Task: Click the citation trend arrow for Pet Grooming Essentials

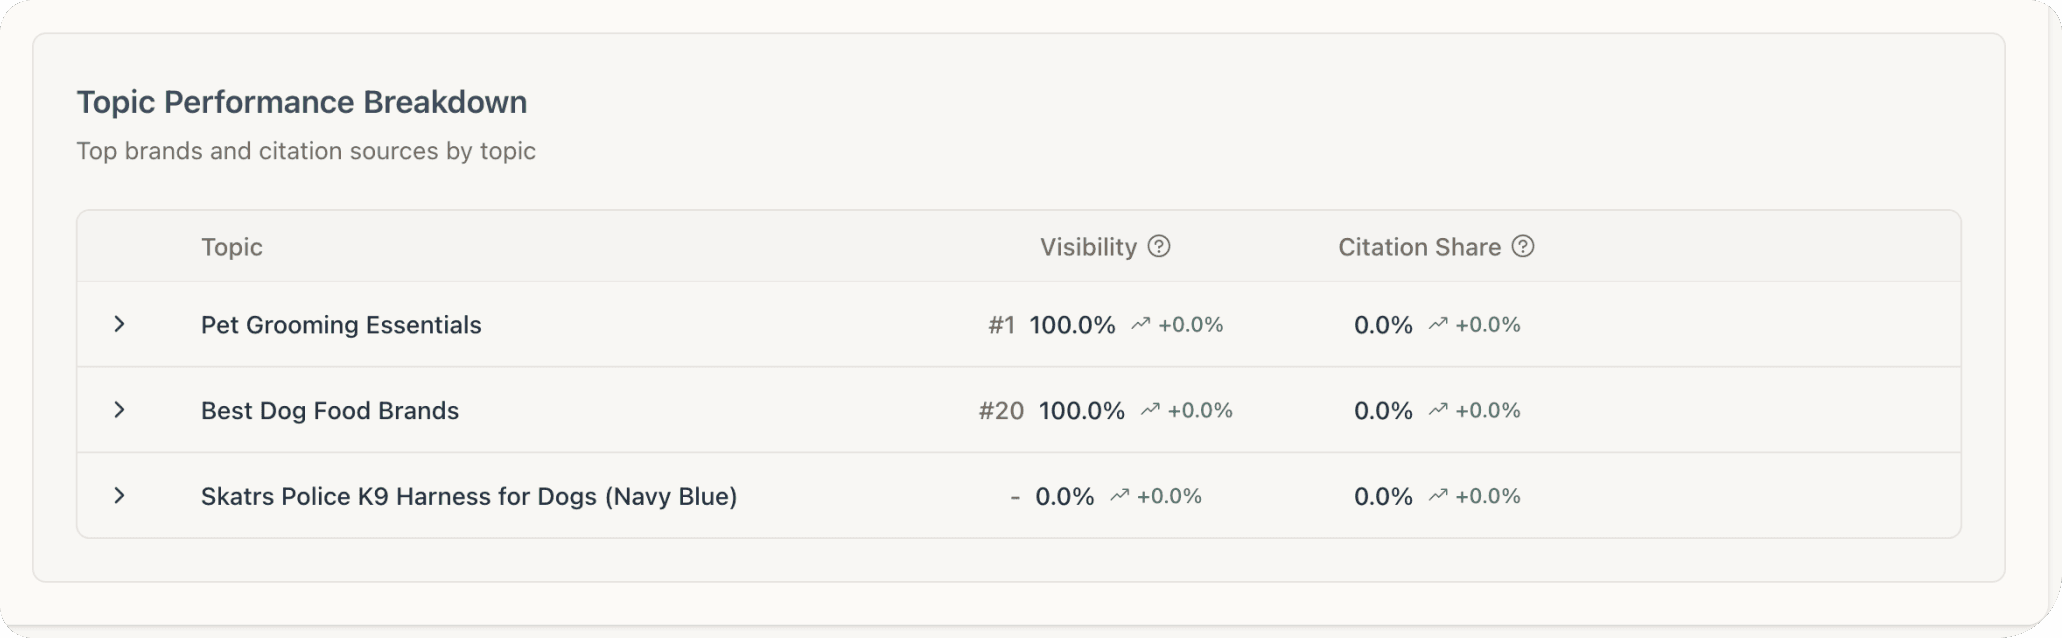Action: [1438, 324]
